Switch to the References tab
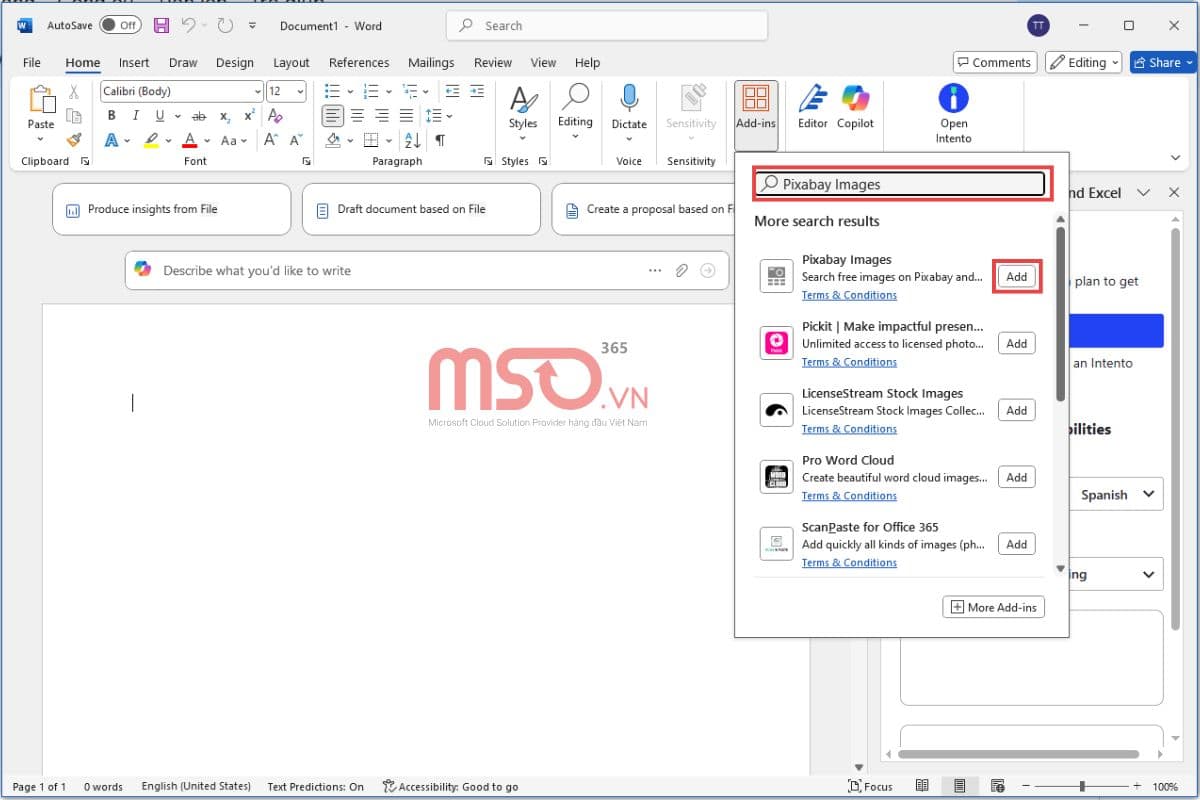Viewport: 1200px width, 800px height. 358,62
